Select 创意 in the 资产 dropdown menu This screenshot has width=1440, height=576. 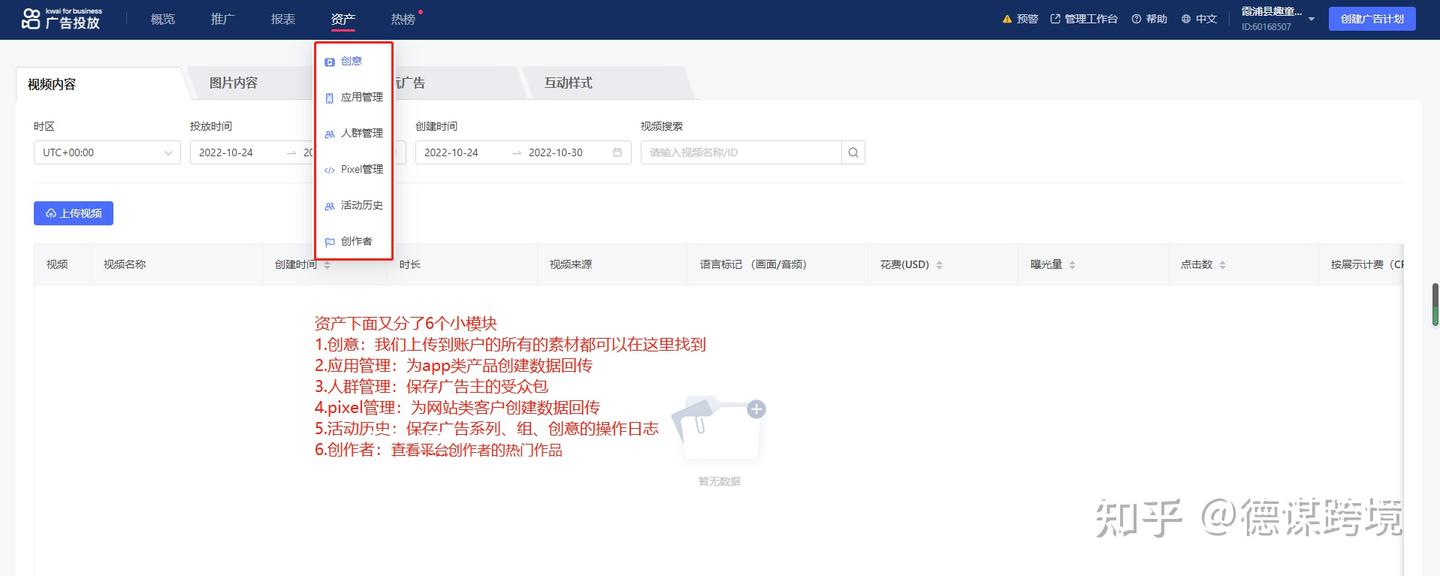point(352,61)
